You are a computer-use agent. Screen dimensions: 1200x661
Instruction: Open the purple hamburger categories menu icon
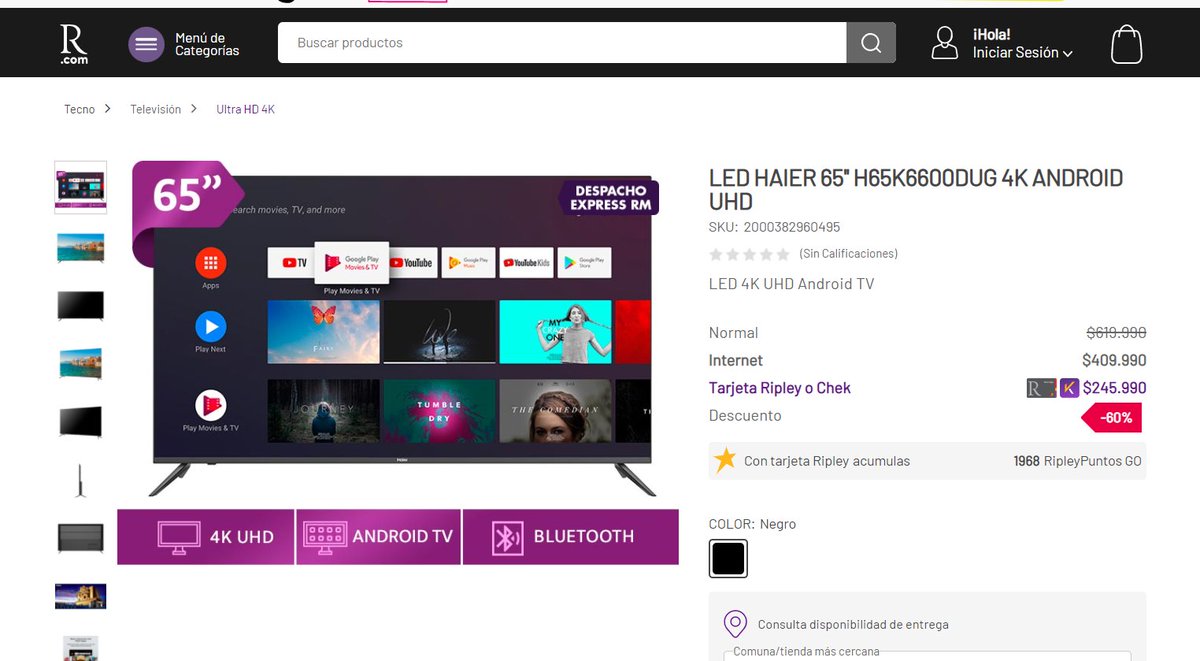click(146, 44)
